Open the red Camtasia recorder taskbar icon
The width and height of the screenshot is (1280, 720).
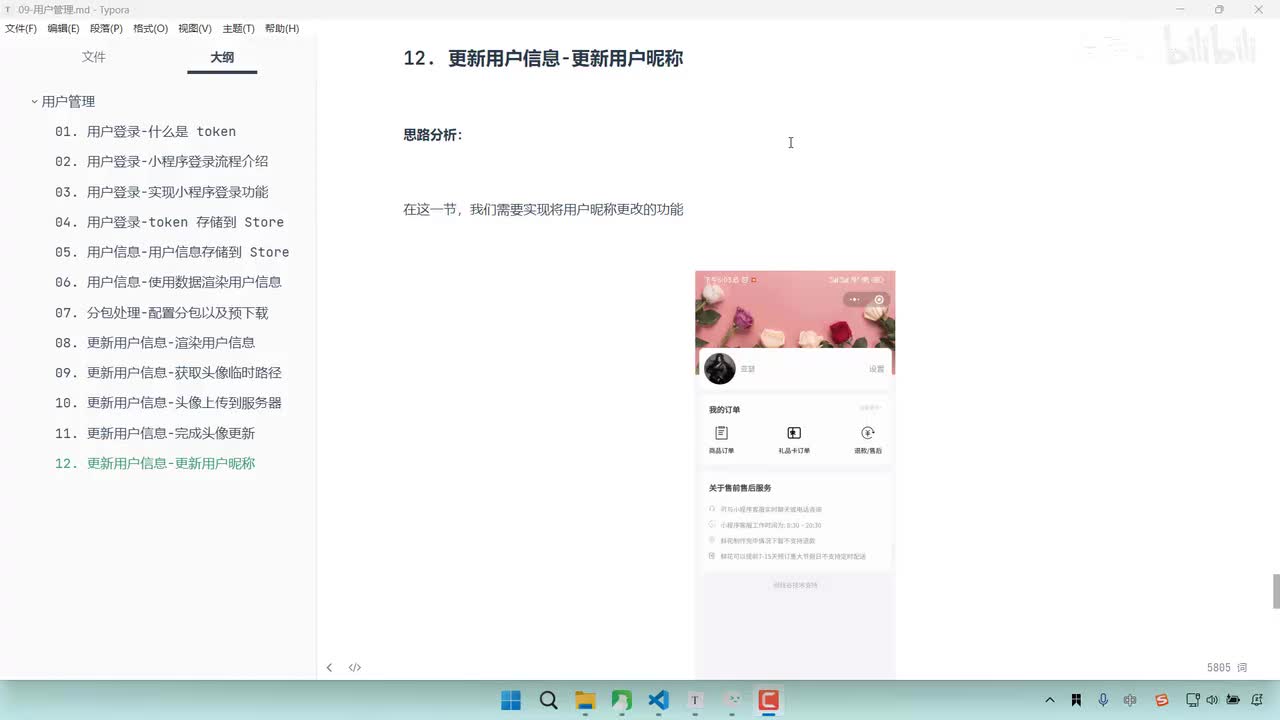click(768, 700)
